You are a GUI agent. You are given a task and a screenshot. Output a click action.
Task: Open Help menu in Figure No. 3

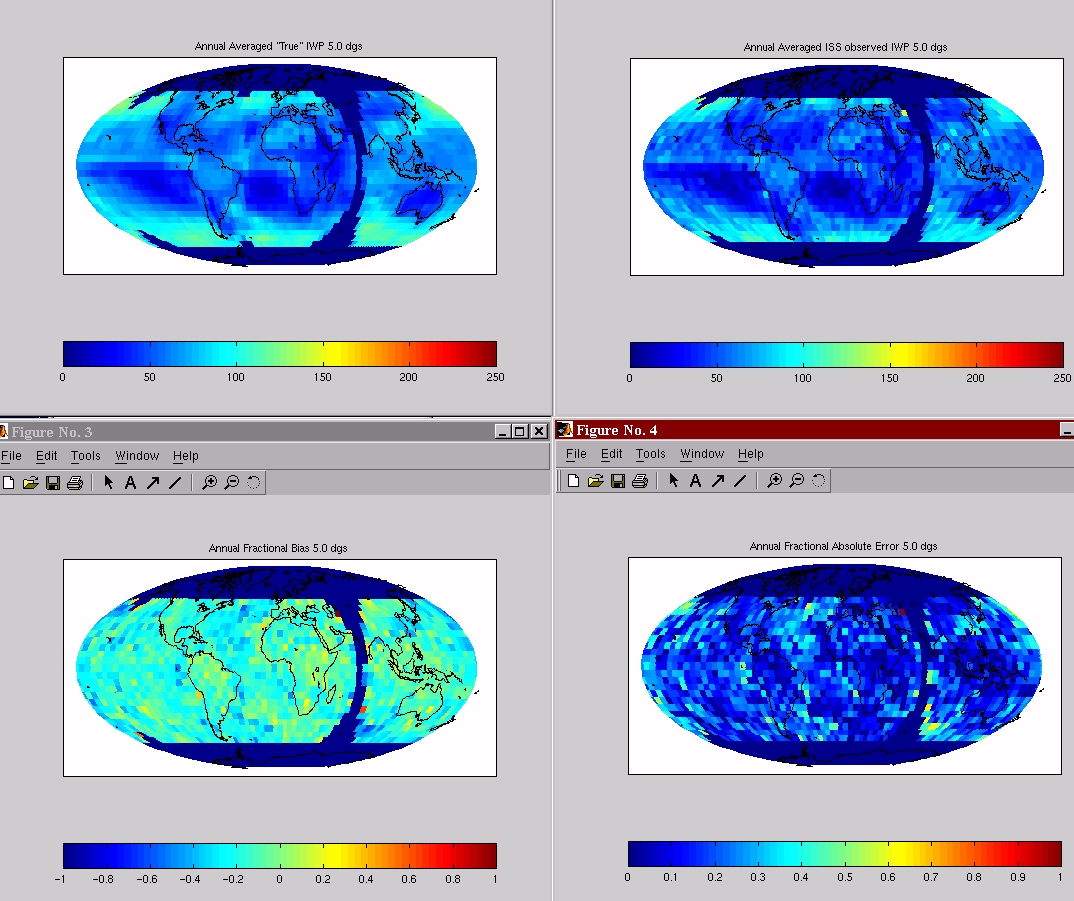pos(186,456)
